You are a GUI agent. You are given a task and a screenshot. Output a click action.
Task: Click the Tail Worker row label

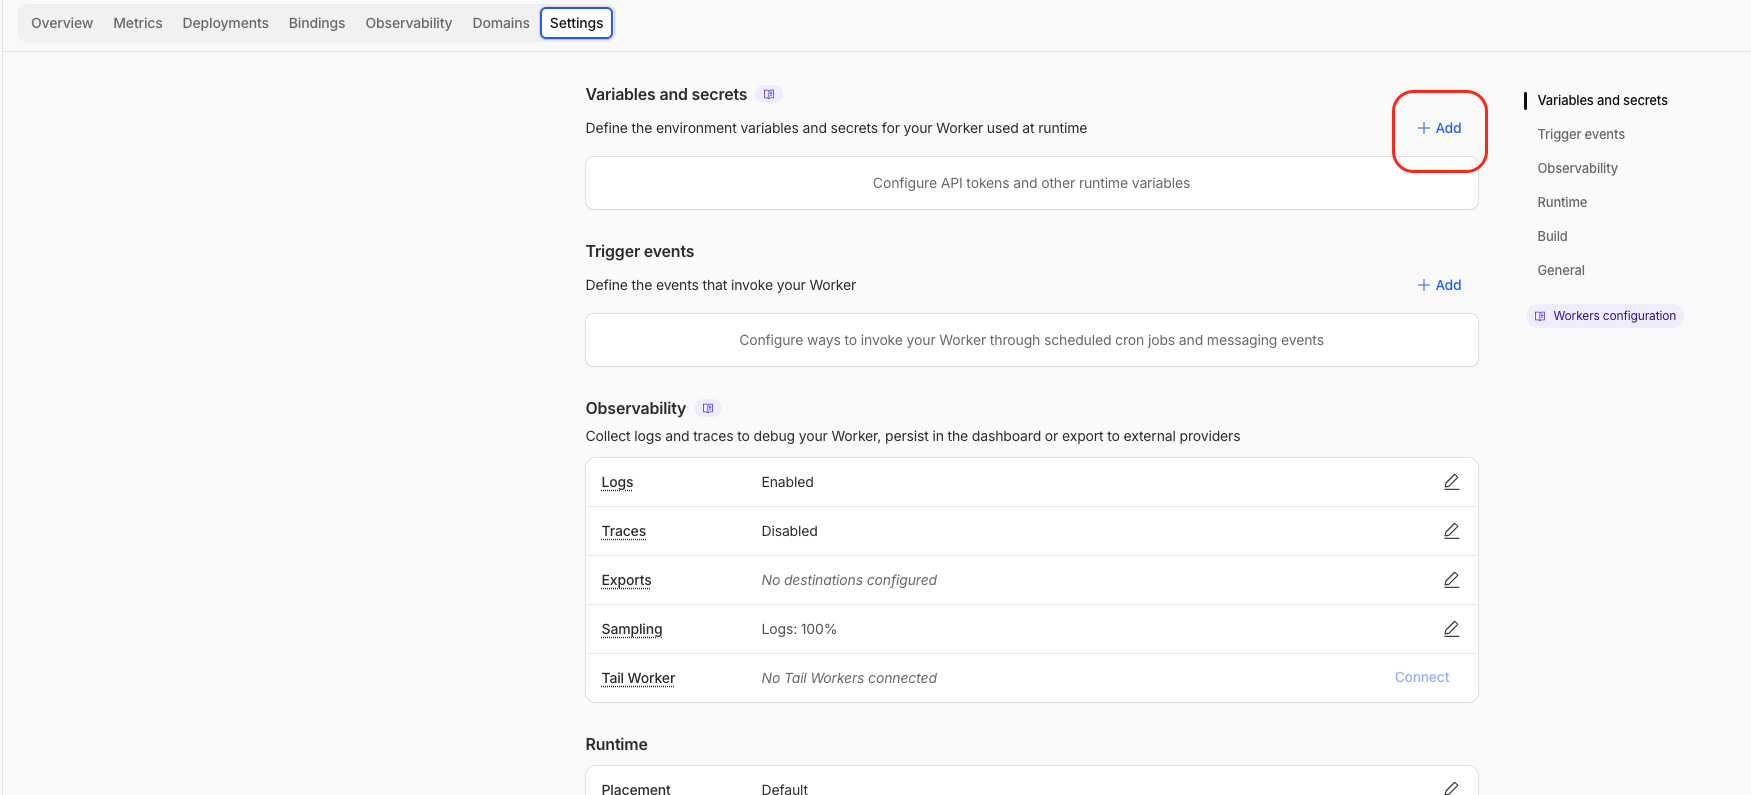[x=638, y=678]
